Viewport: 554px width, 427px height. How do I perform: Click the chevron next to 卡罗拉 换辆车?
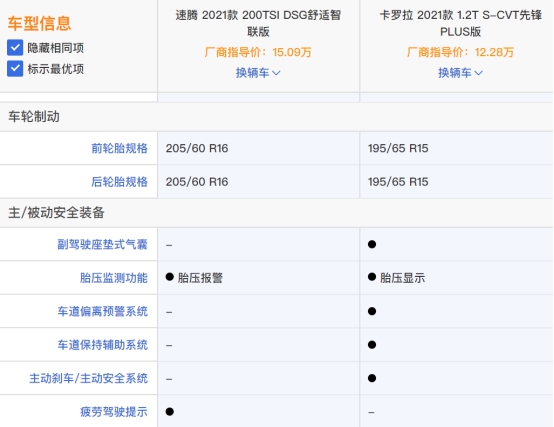click(x=478, y=73)
